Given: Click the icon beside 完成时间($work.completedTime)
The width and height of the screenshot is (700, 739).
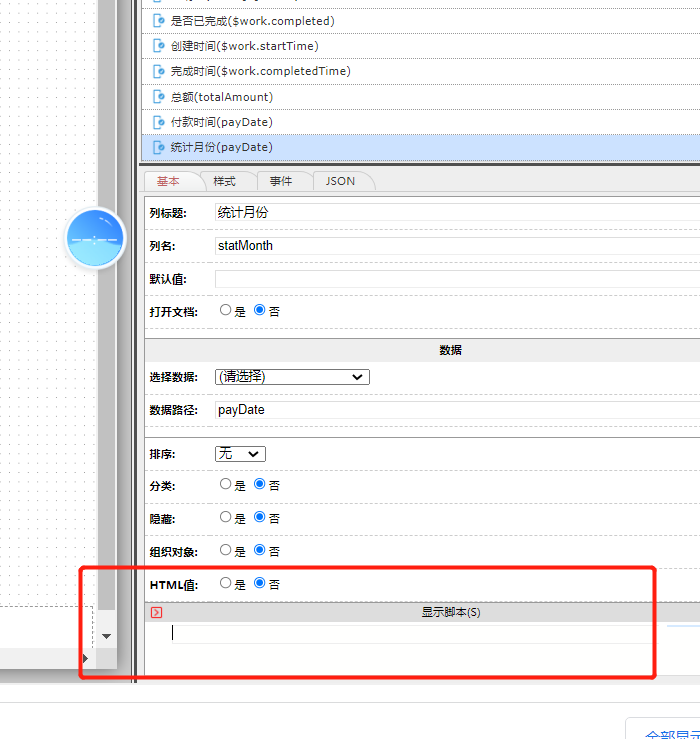Looking at the screenshot, I should point(159,71).
